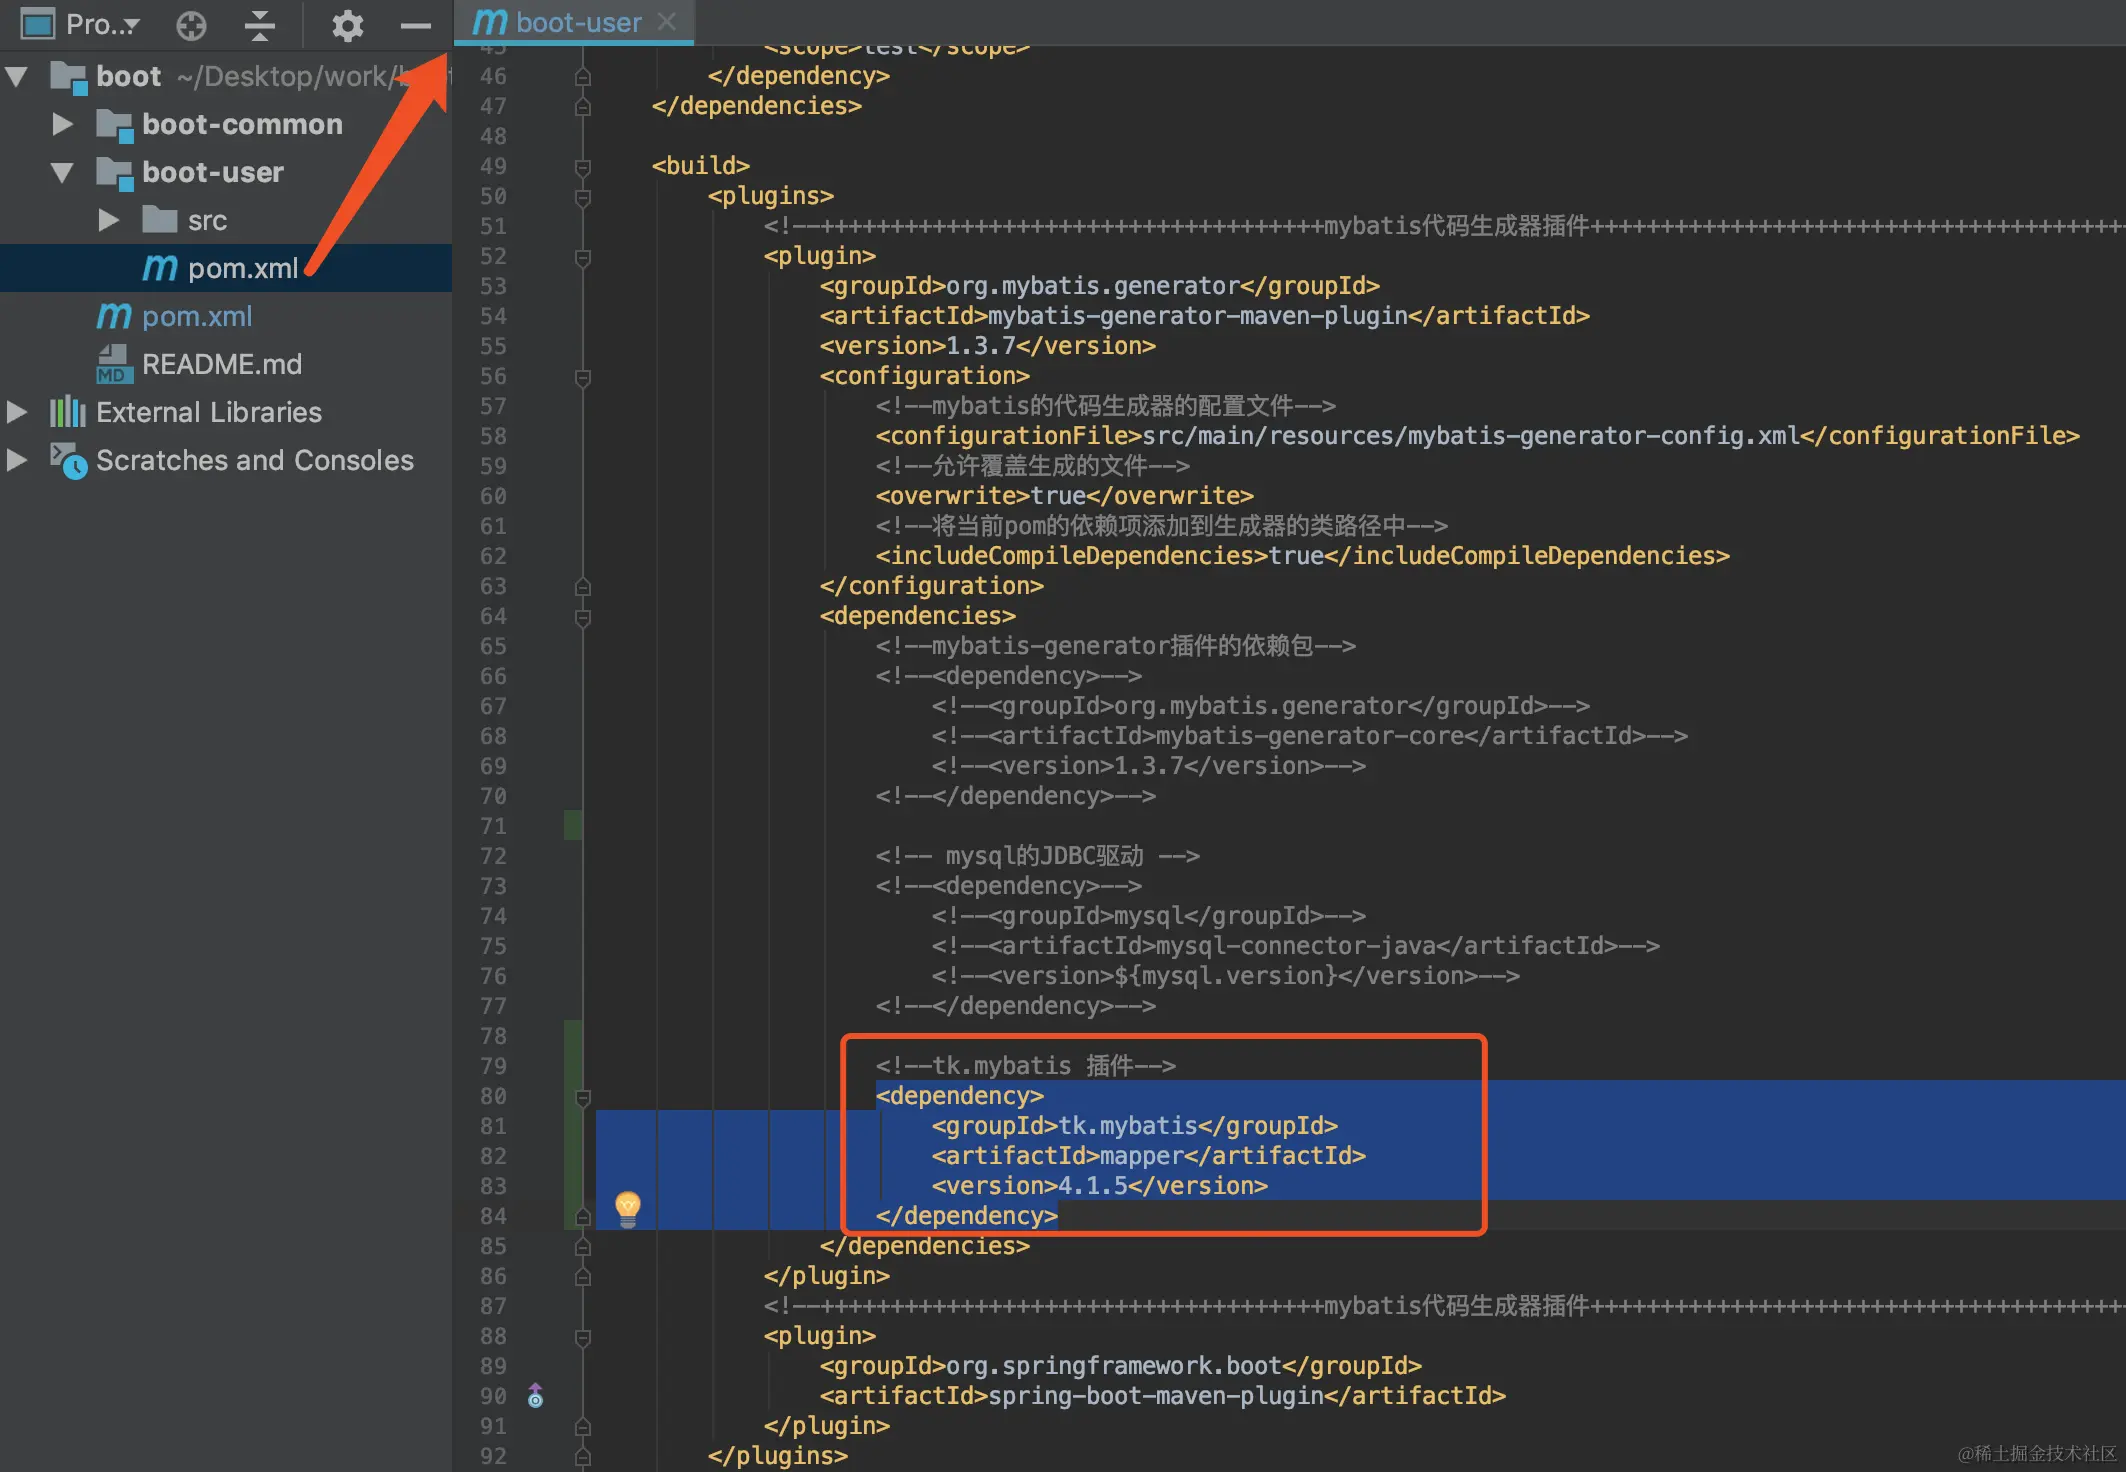The image size is (2126, 1472).
Task: Click the Project panel window icon
Action: pos(38,24)
